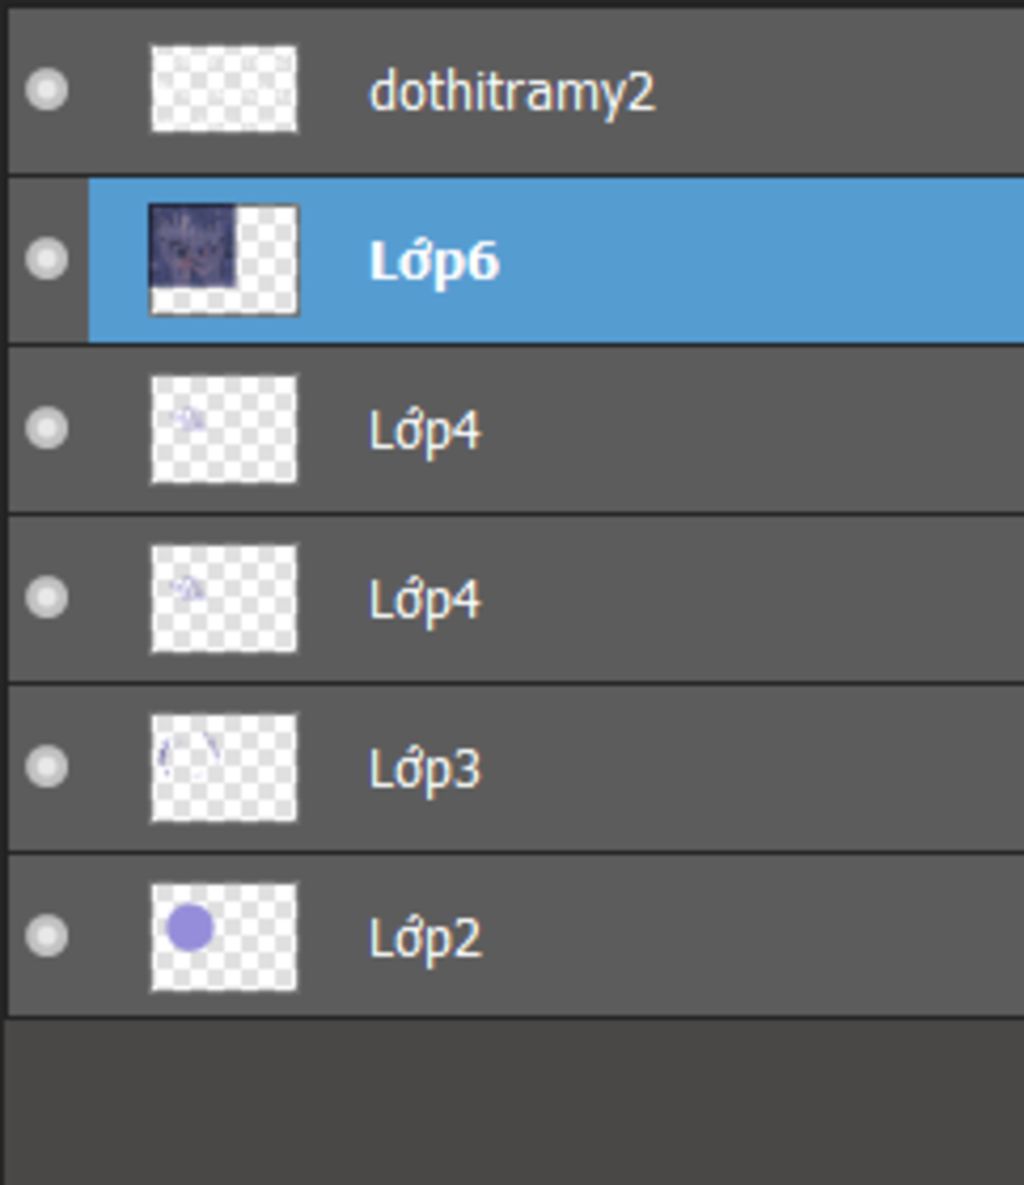Select the Lớp4 layer name beneath Lớp6
The image size is (1024, 1185).
click(425, 431)
